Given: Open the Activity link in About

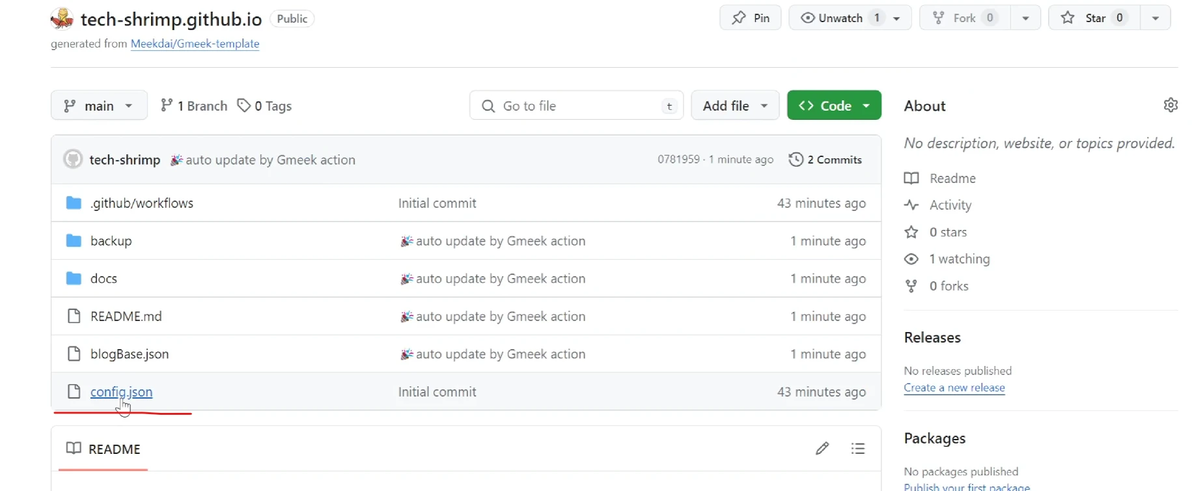Looking at the screenshot, I should [x=950, y=205].
